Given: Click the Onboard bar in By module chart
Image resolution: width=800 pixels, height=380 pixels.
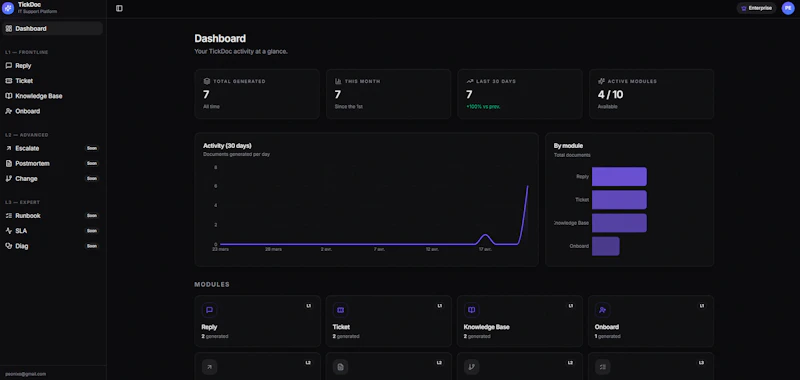Looking at the screenshot, I should coord(606,246).
